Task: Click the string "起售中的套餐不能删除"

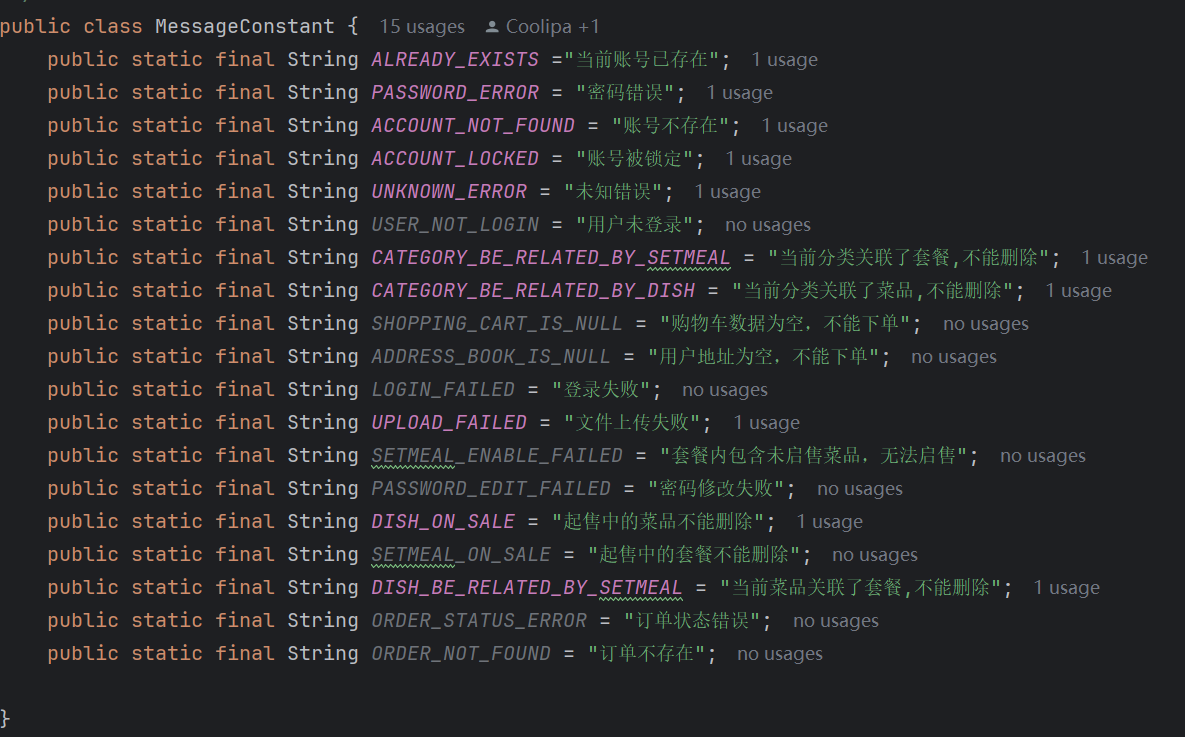Action: (694, 555)
